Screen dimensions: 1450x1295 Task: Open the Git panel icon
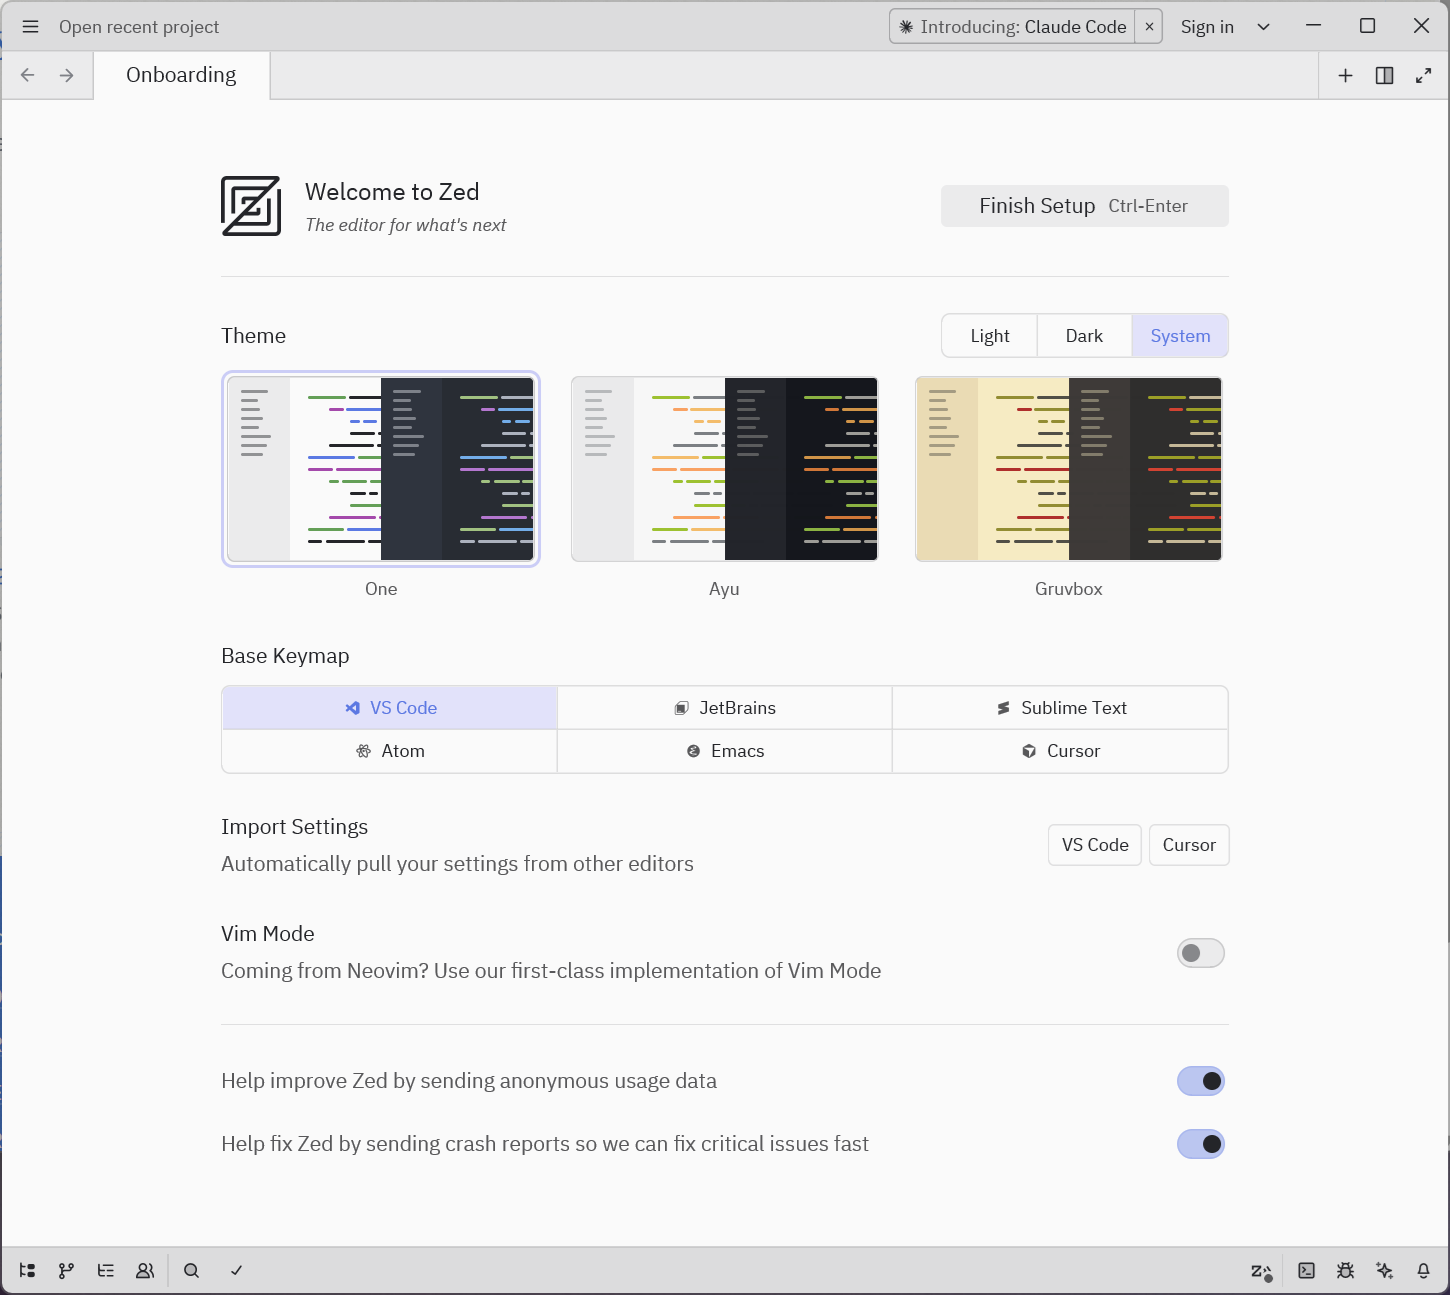[66, 1270]
